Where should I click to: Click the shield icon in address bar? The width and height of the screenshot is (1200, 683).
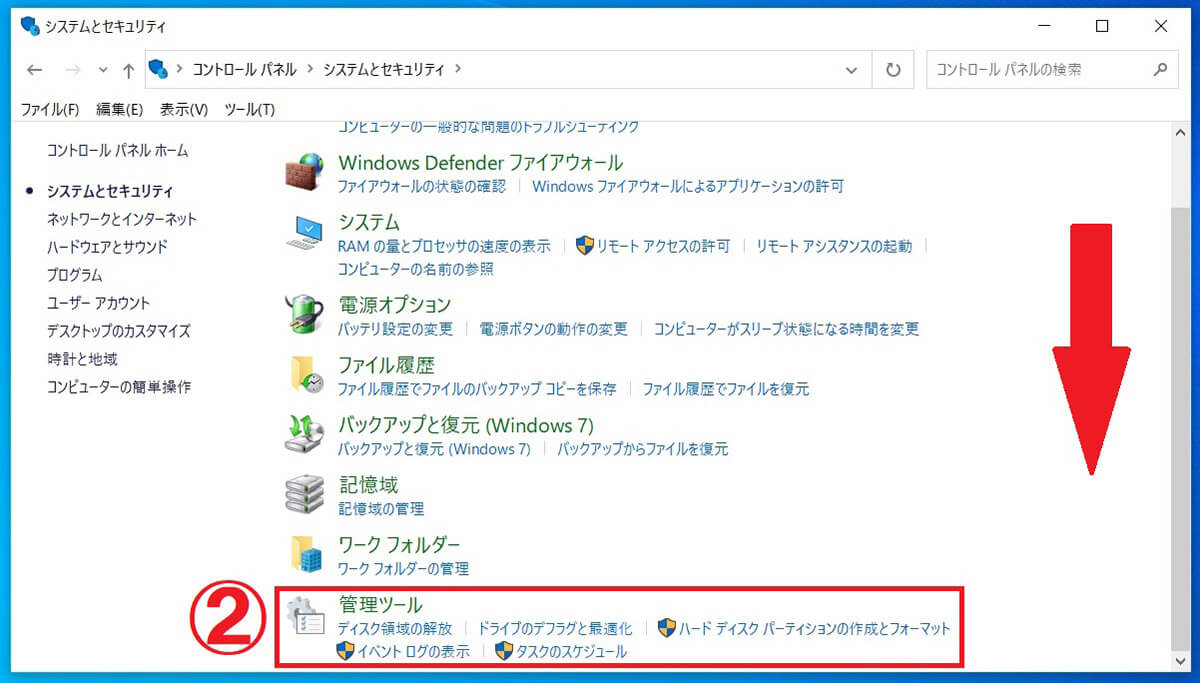[157, 69]
